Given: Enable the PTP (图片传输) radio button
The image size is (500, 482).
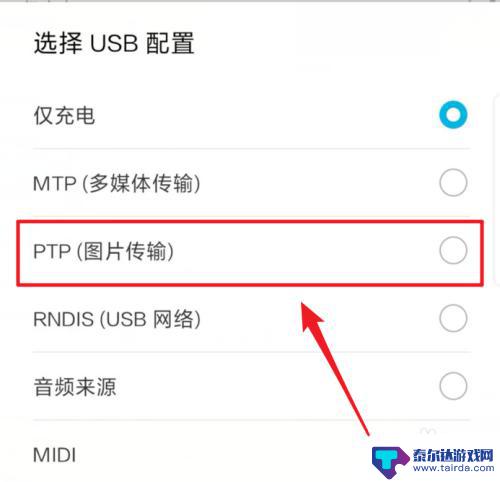Looking at the screenshot, I should tap(453, 250).
